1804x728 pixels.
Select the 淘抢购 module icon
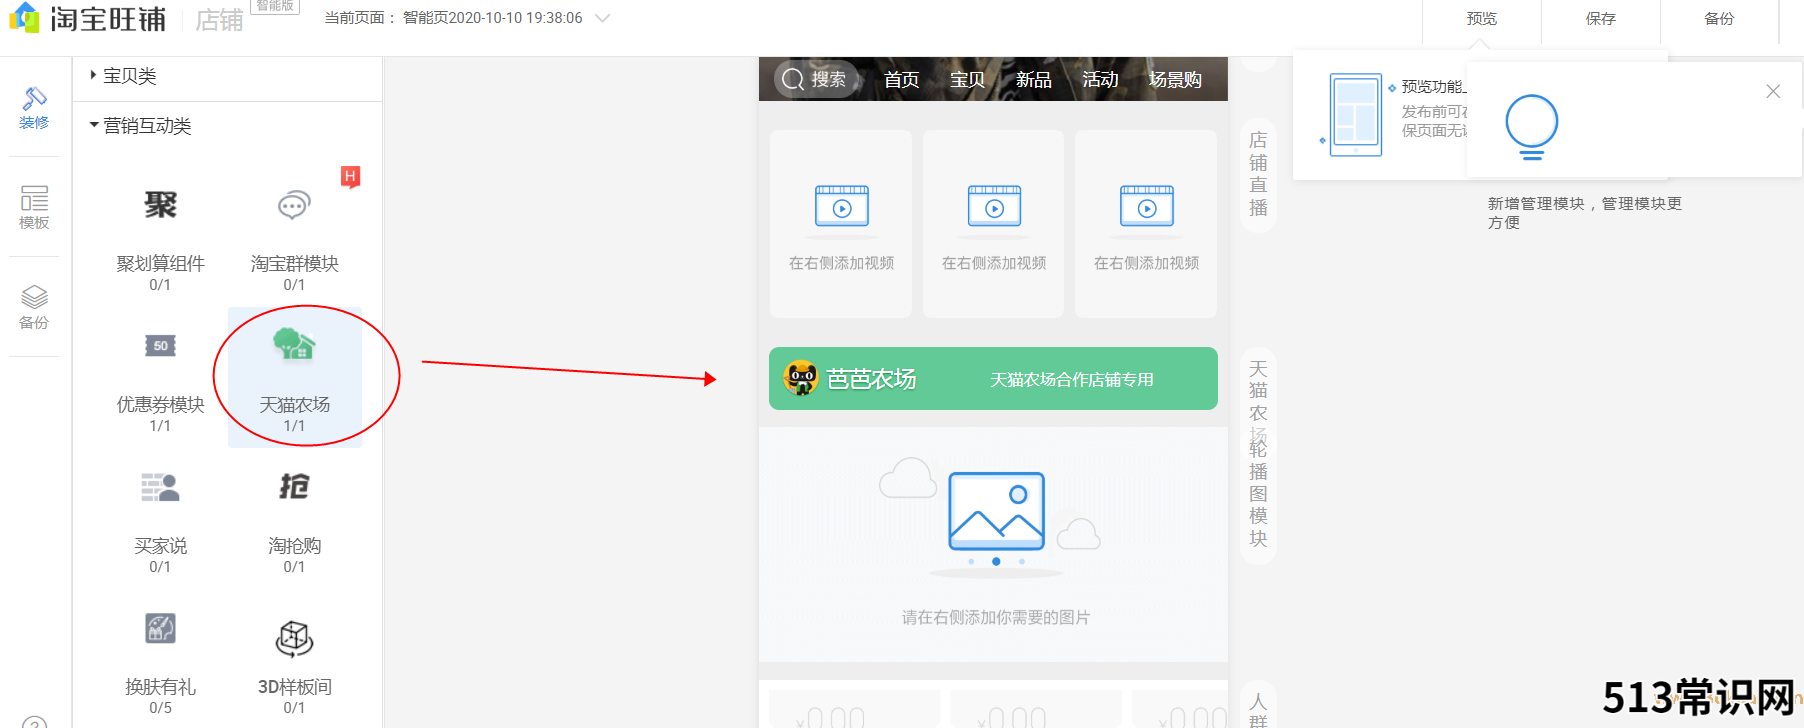(294, 487)
